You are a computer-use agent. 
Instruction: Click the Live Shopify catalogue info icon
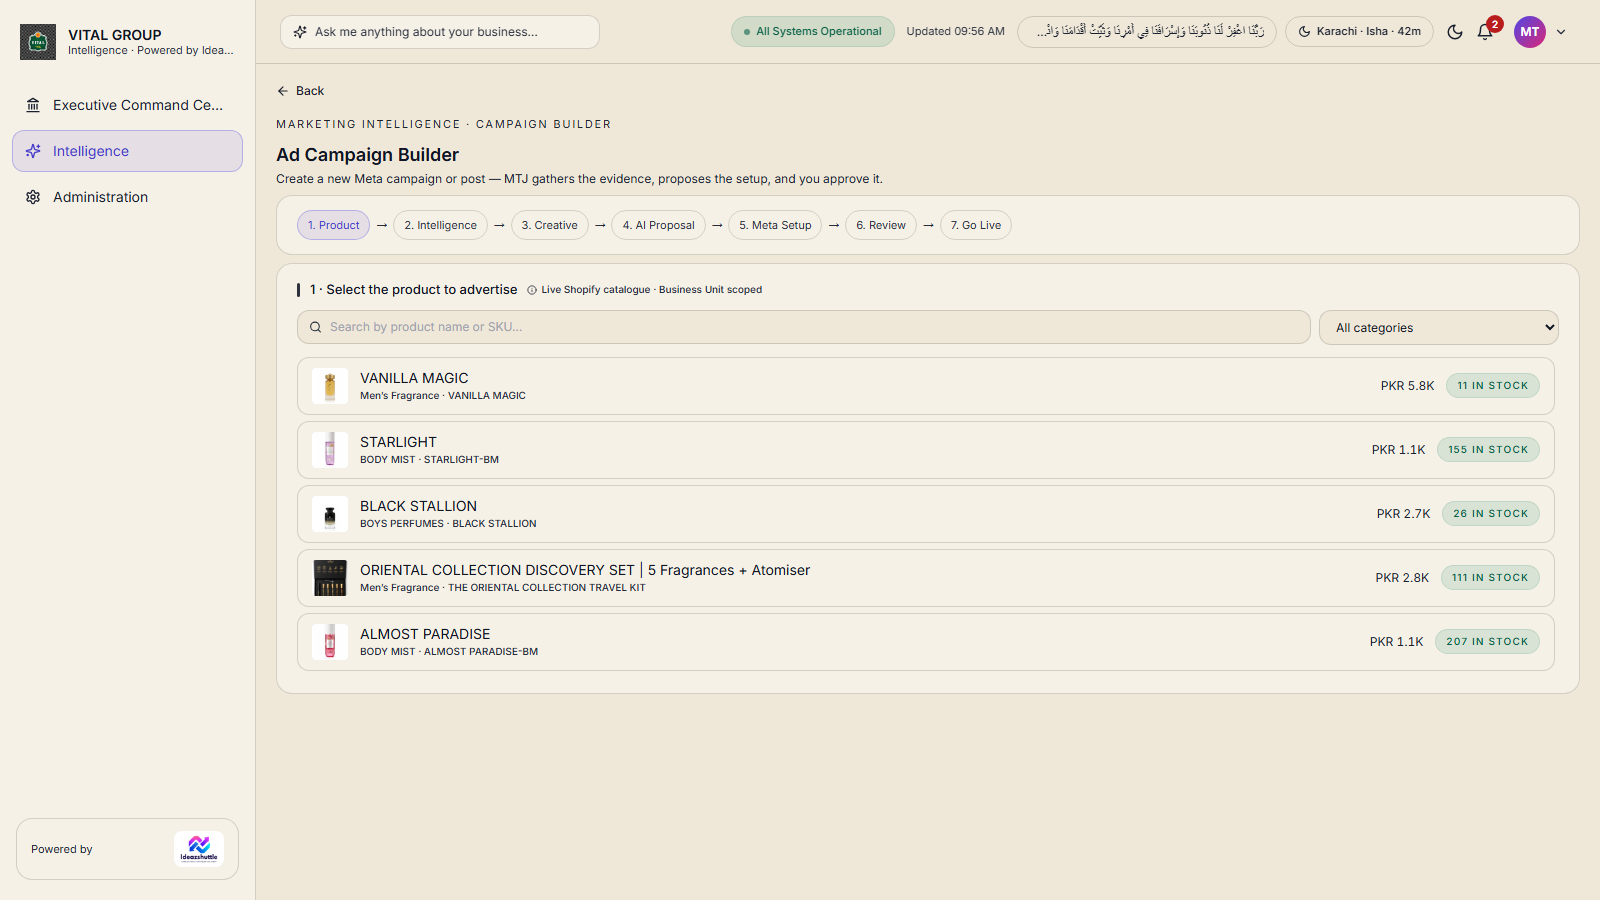click(532, 290)
